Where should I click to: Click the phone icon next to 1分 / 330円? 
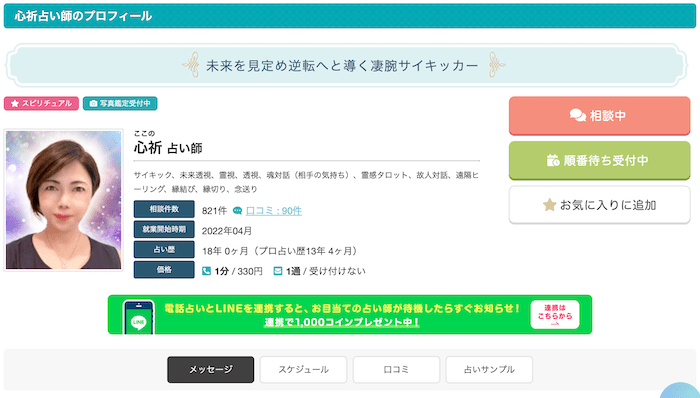(x=206, y=271)
